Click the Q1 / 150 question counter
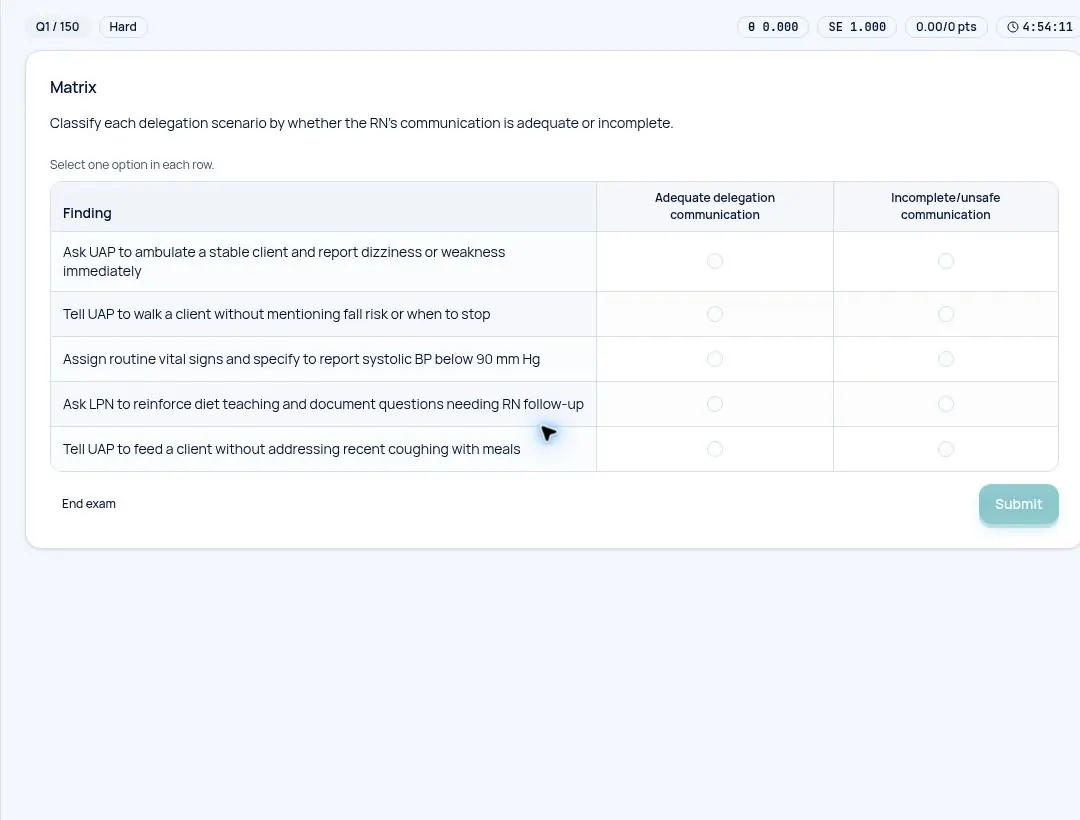The height and width of the screenshot is (820, 1080). (57, 27)
